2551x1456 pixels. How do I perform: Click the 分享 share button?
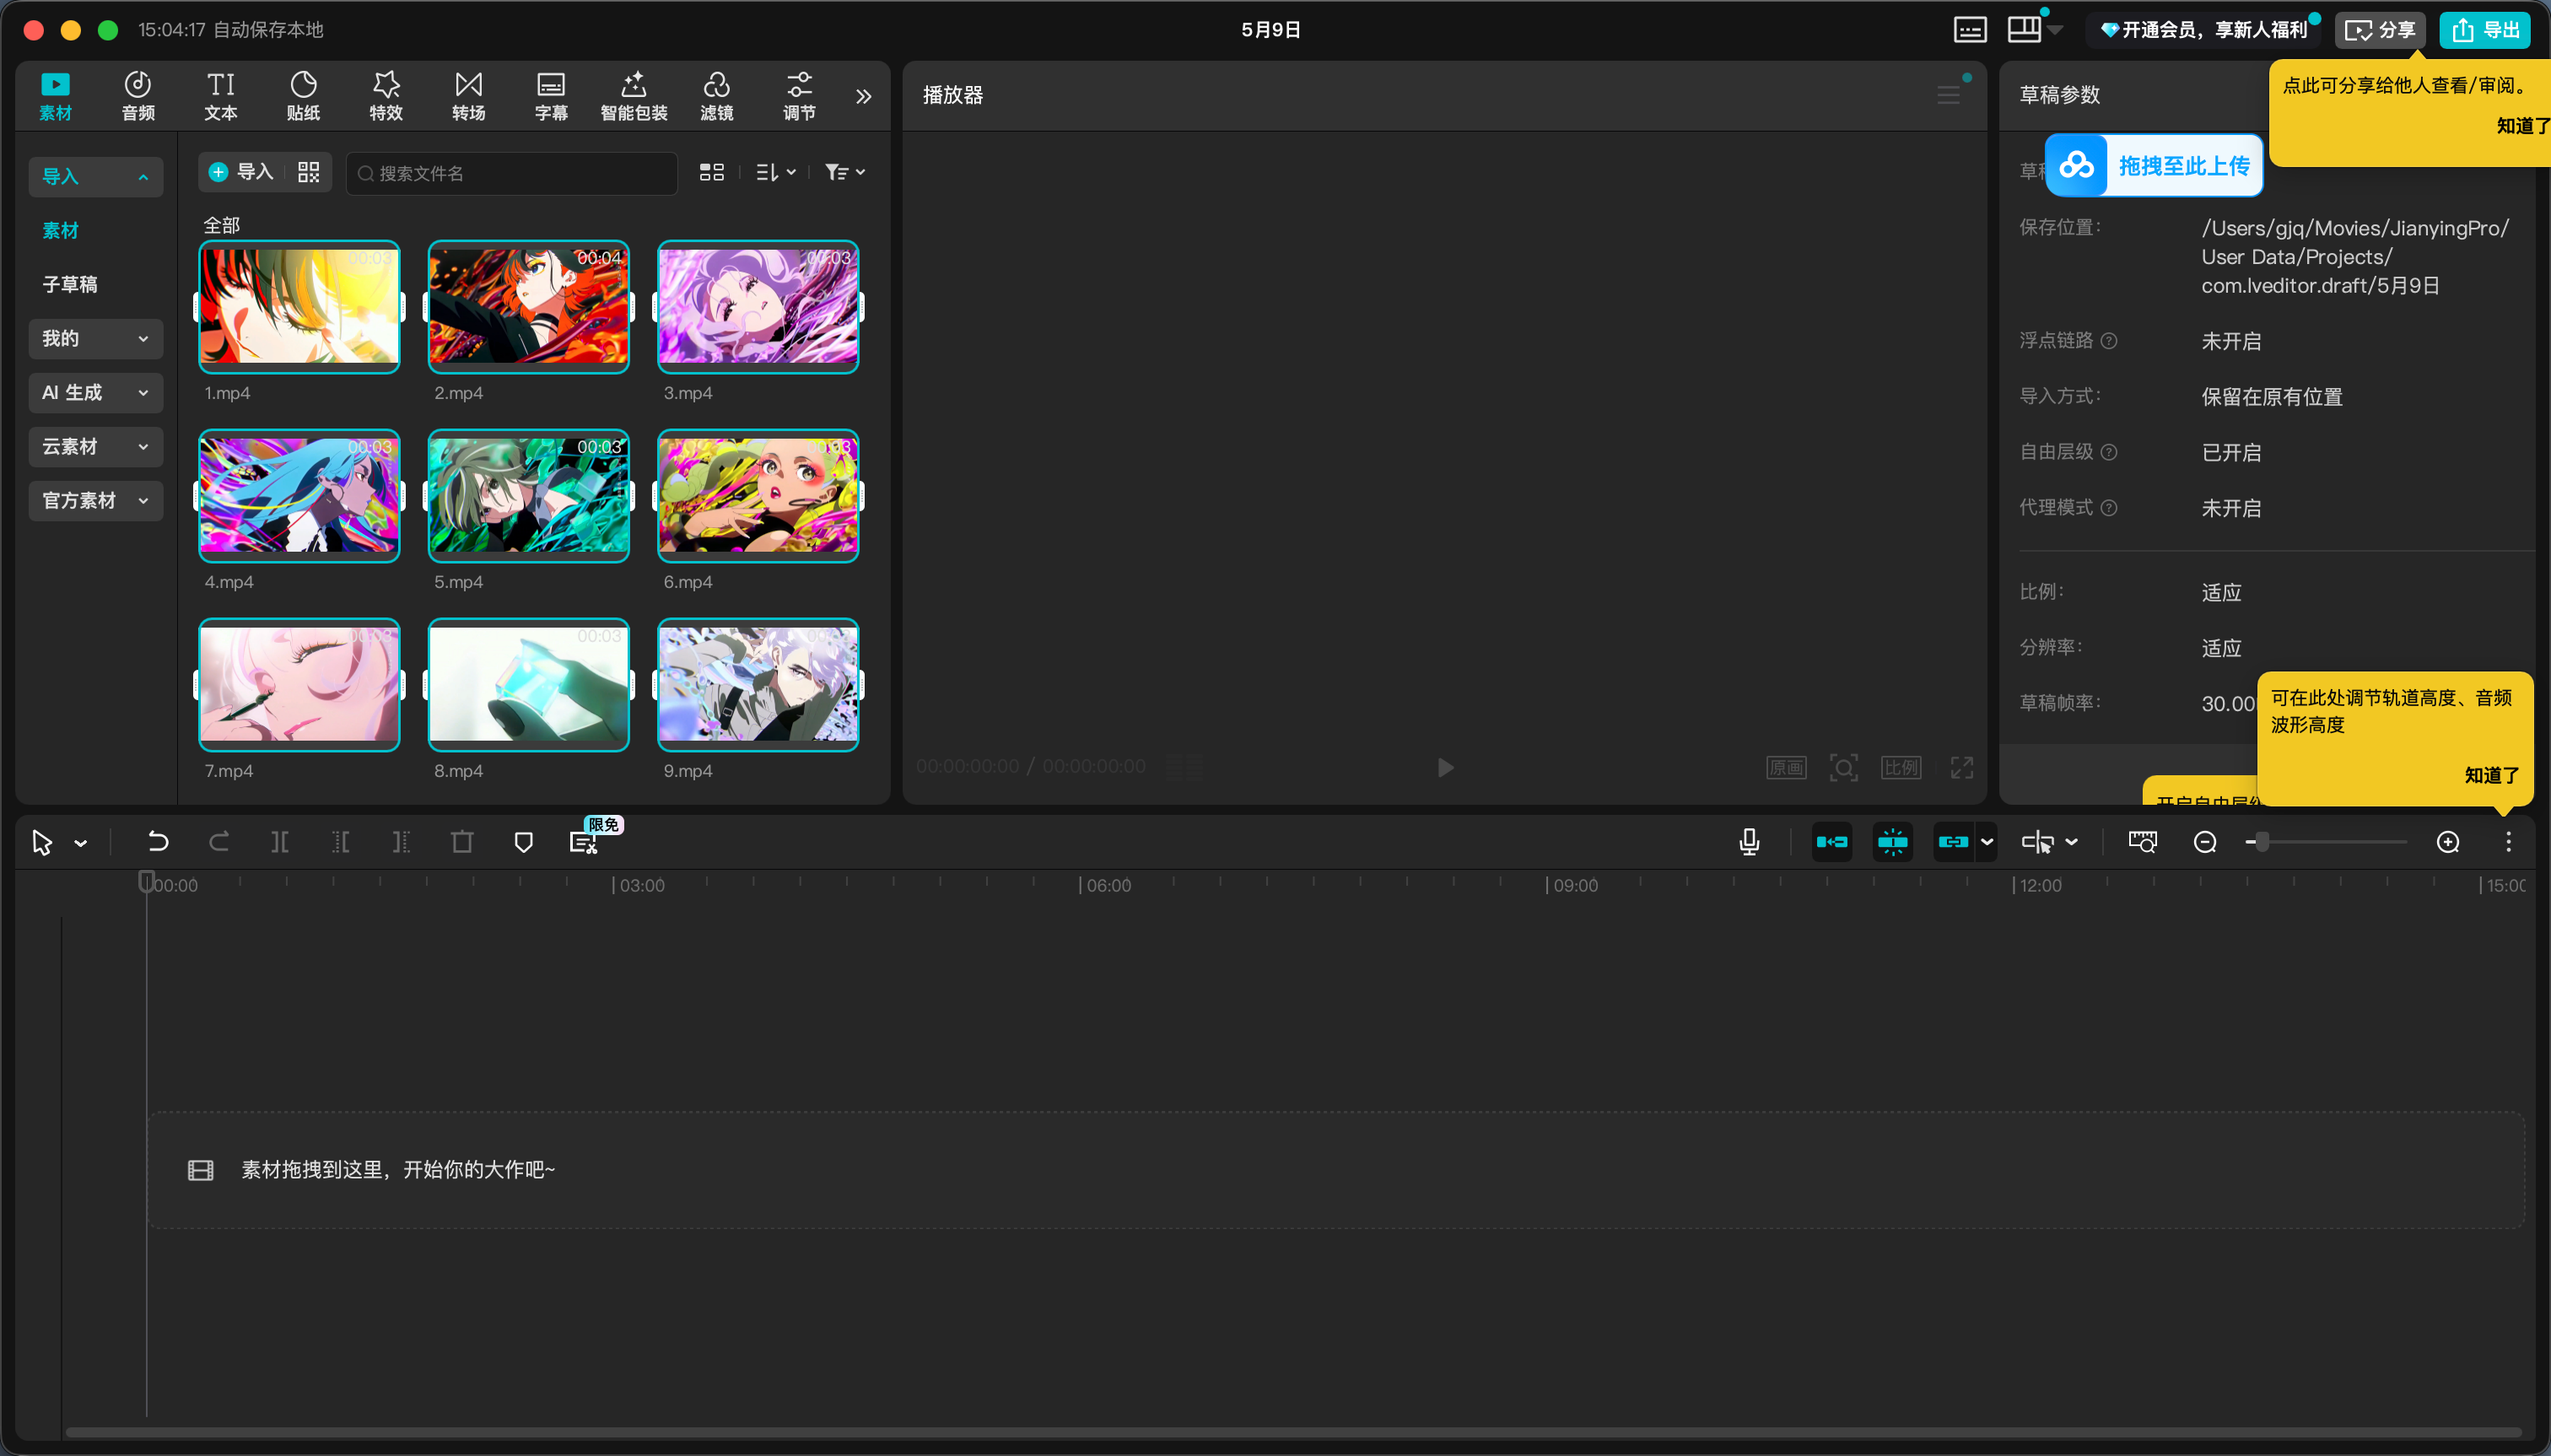[2381, 30]
